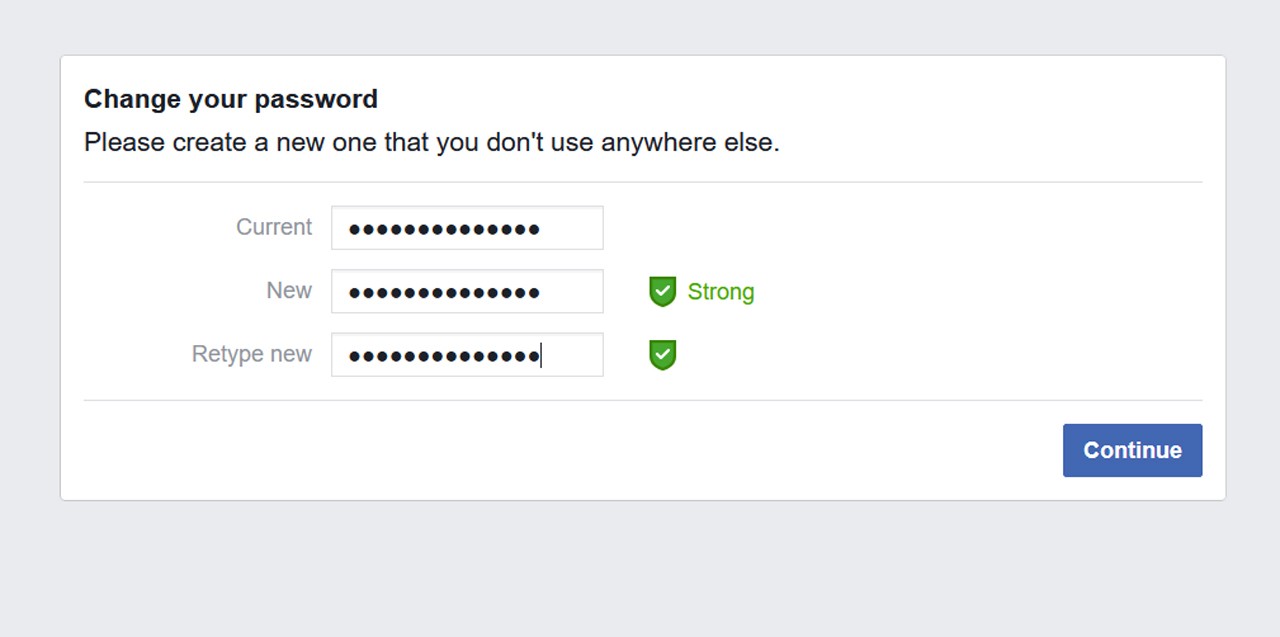Click into the Retype new password field

point(467,355)
